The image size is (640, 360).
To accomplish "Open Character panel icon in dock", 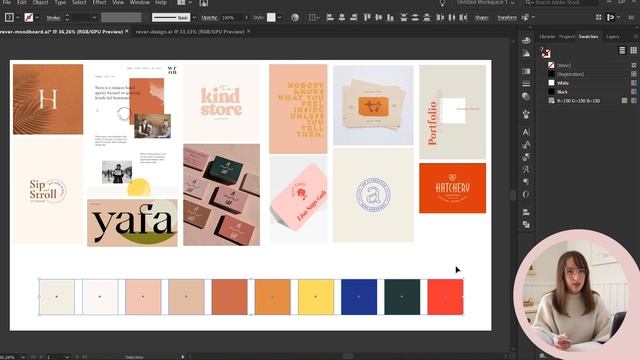I will click(526, 132).
